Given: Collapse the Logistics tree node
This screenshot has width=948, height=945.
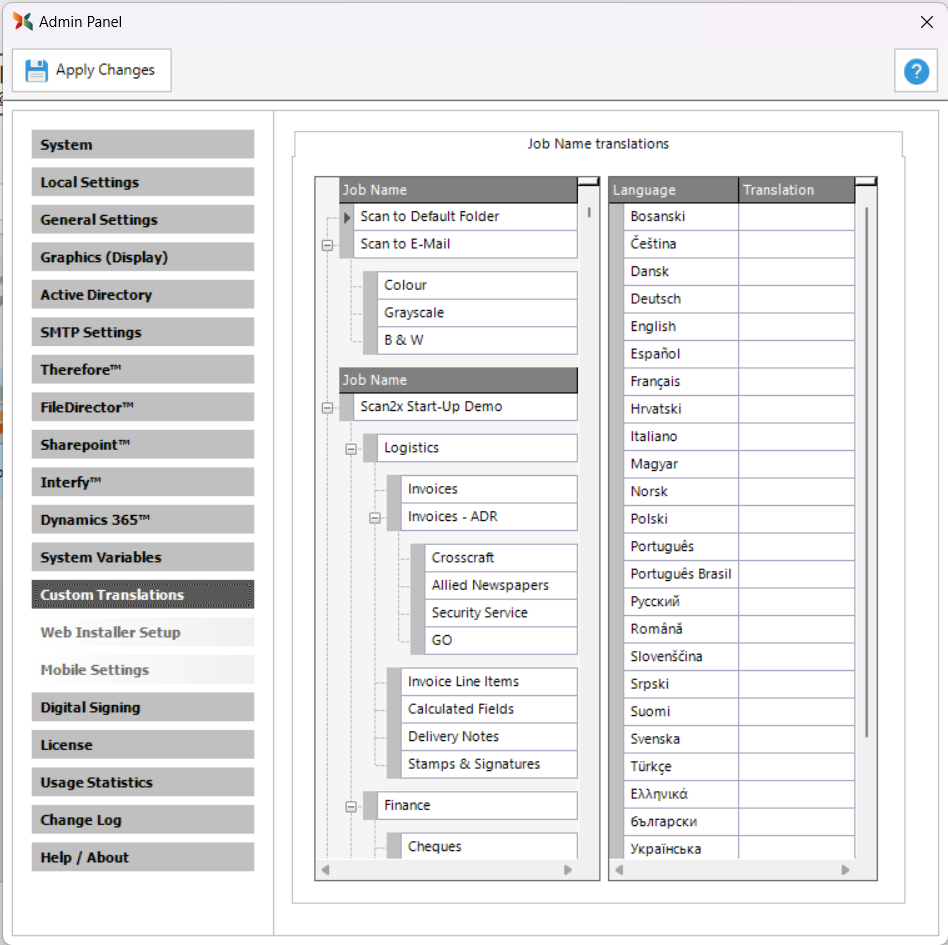Looking at the screenshot, I should [351, 449].
